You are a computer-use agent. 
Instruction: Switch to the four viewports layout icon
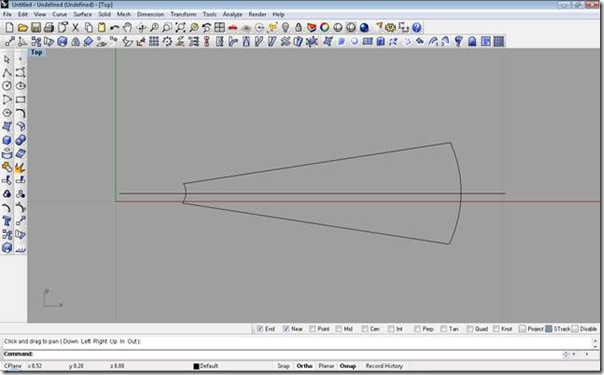point(220,27)
